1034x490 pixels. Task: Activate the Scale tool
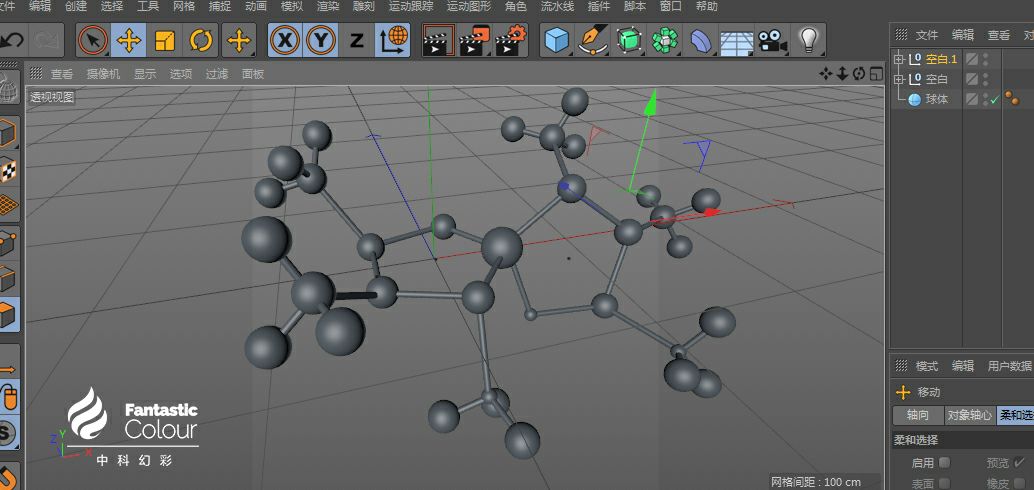click(165, 41)
